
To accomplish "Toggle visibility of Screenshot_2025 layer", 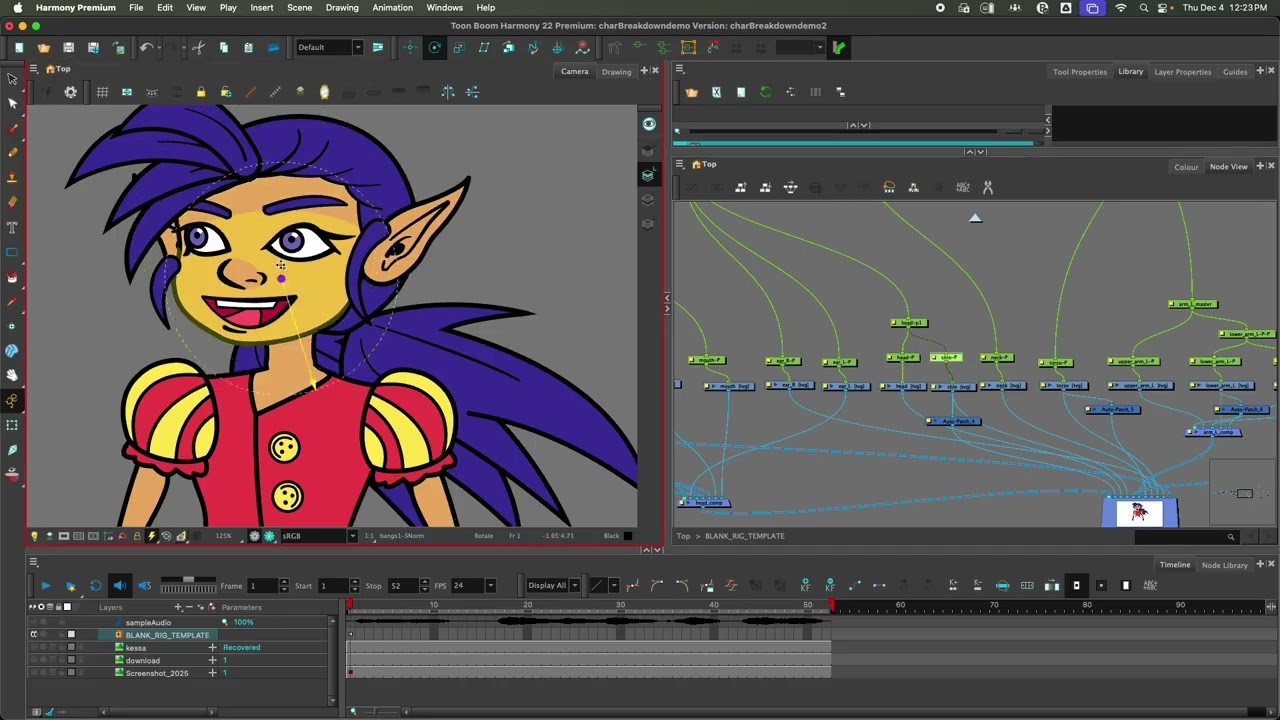I will pyautogui.click(x=33, y=673).
